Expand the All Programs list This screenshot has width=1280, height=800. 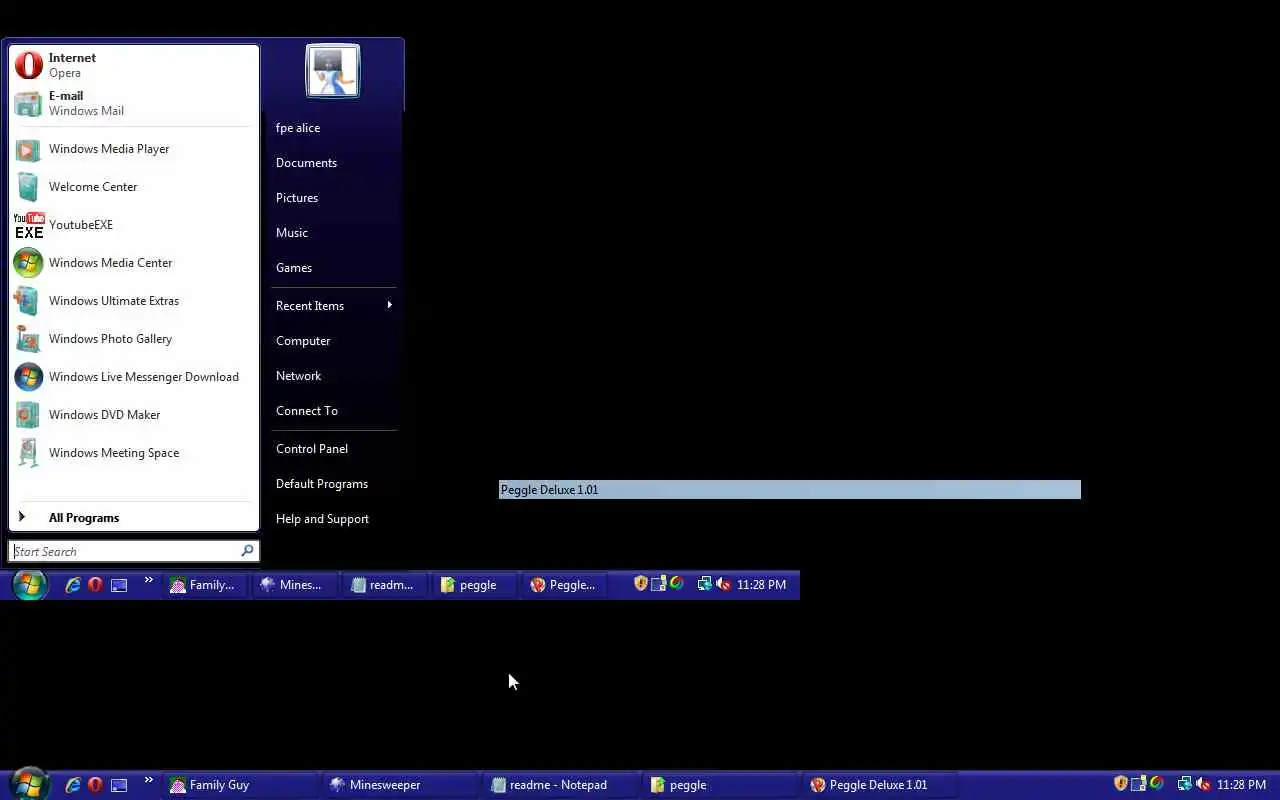coord(134,518)
